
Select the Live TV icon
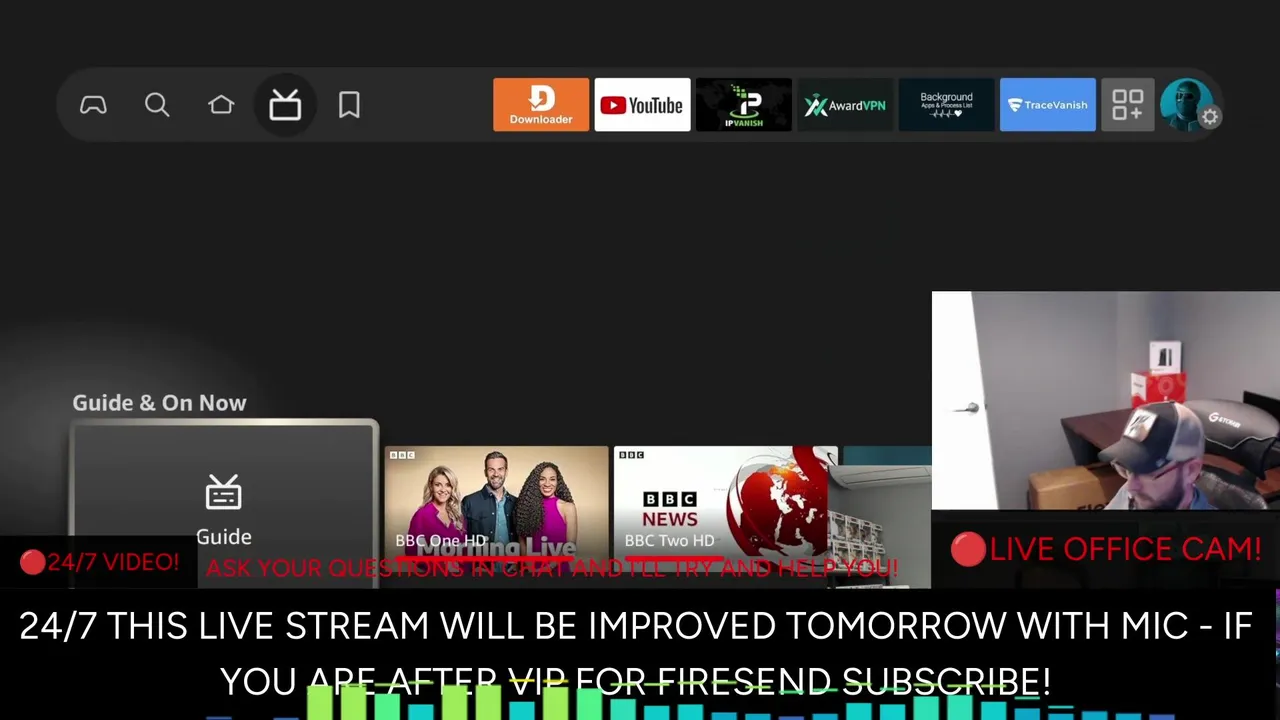click(285, 105)
